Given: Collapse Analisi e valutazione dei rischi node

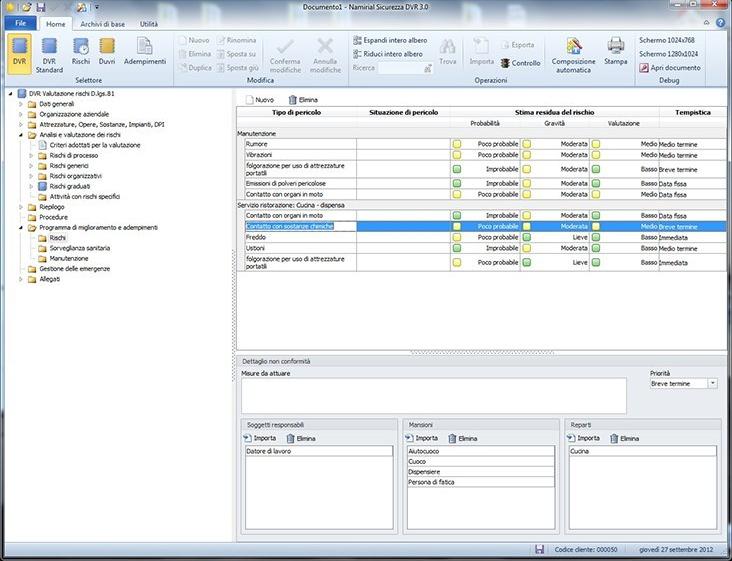Looking at the screenshot, I should 20,135.
